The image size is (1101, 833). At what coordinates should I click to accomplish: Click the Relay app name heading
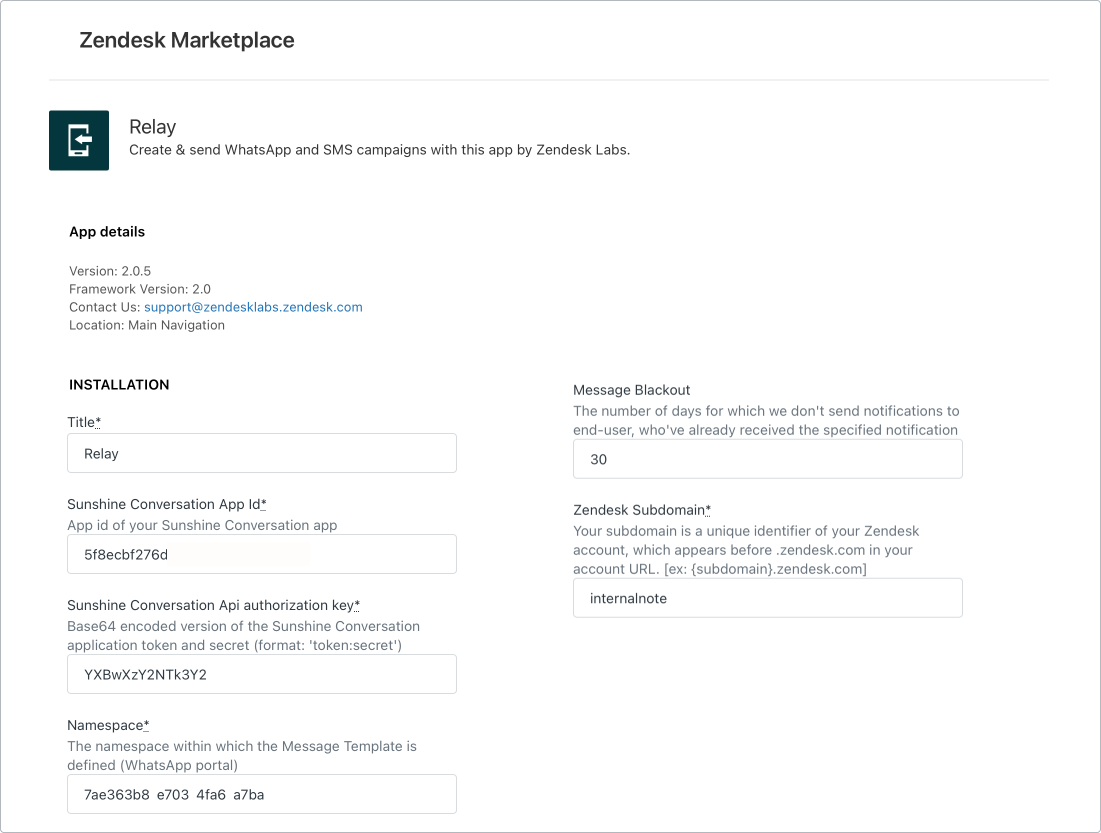coord(153,127)
